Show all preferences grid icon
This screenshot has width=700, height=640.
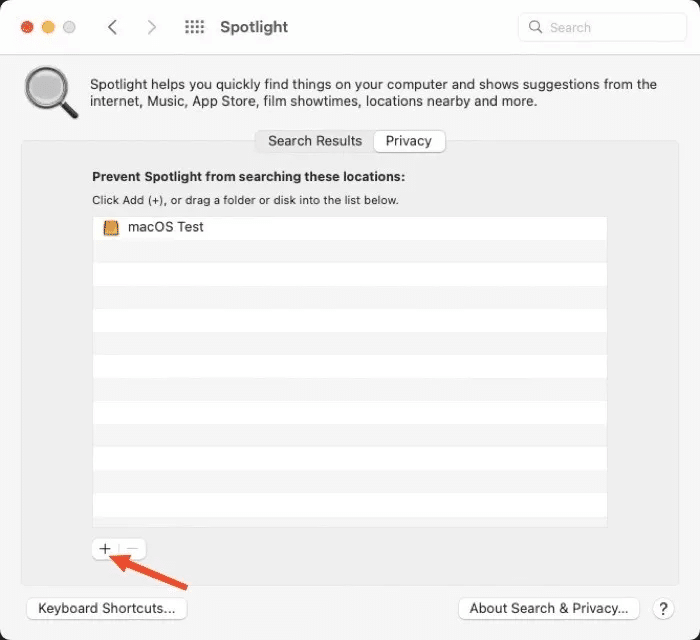pos(195,27)
